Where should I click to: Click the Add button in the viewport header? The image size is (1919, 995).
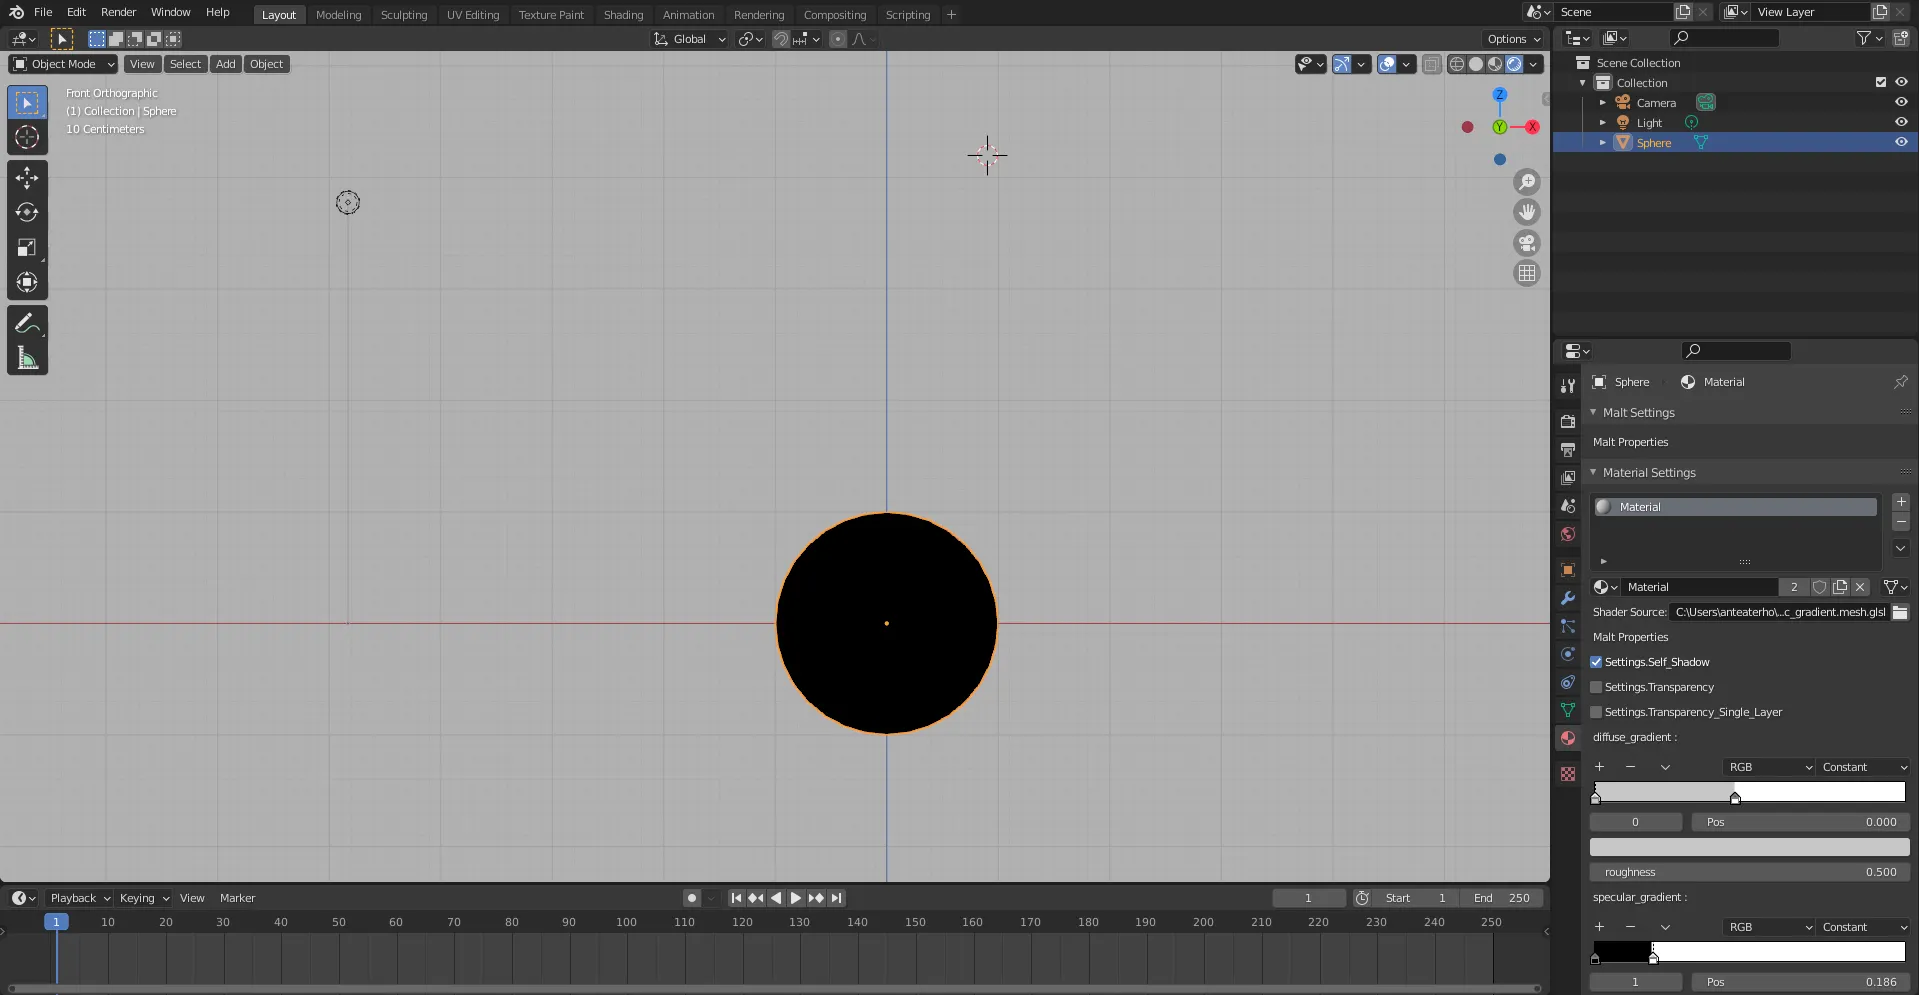pos(226,64)
